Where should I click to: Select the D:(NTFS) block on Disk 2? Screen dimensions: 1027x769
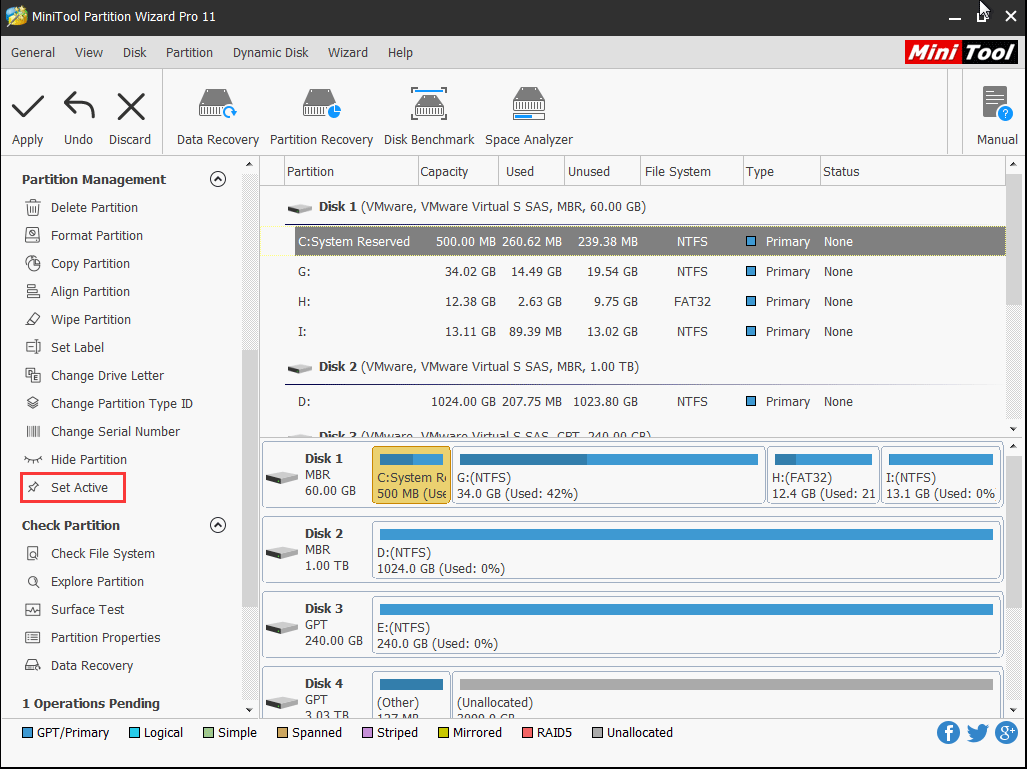click(686, 550)
